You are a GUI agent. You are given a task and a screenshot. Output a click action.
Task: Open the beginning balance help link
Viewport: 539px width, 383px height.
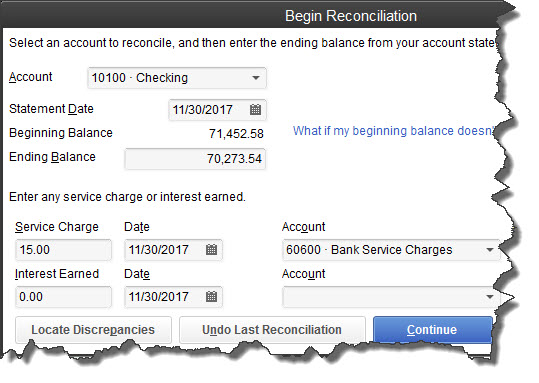[x=394, y=131]
